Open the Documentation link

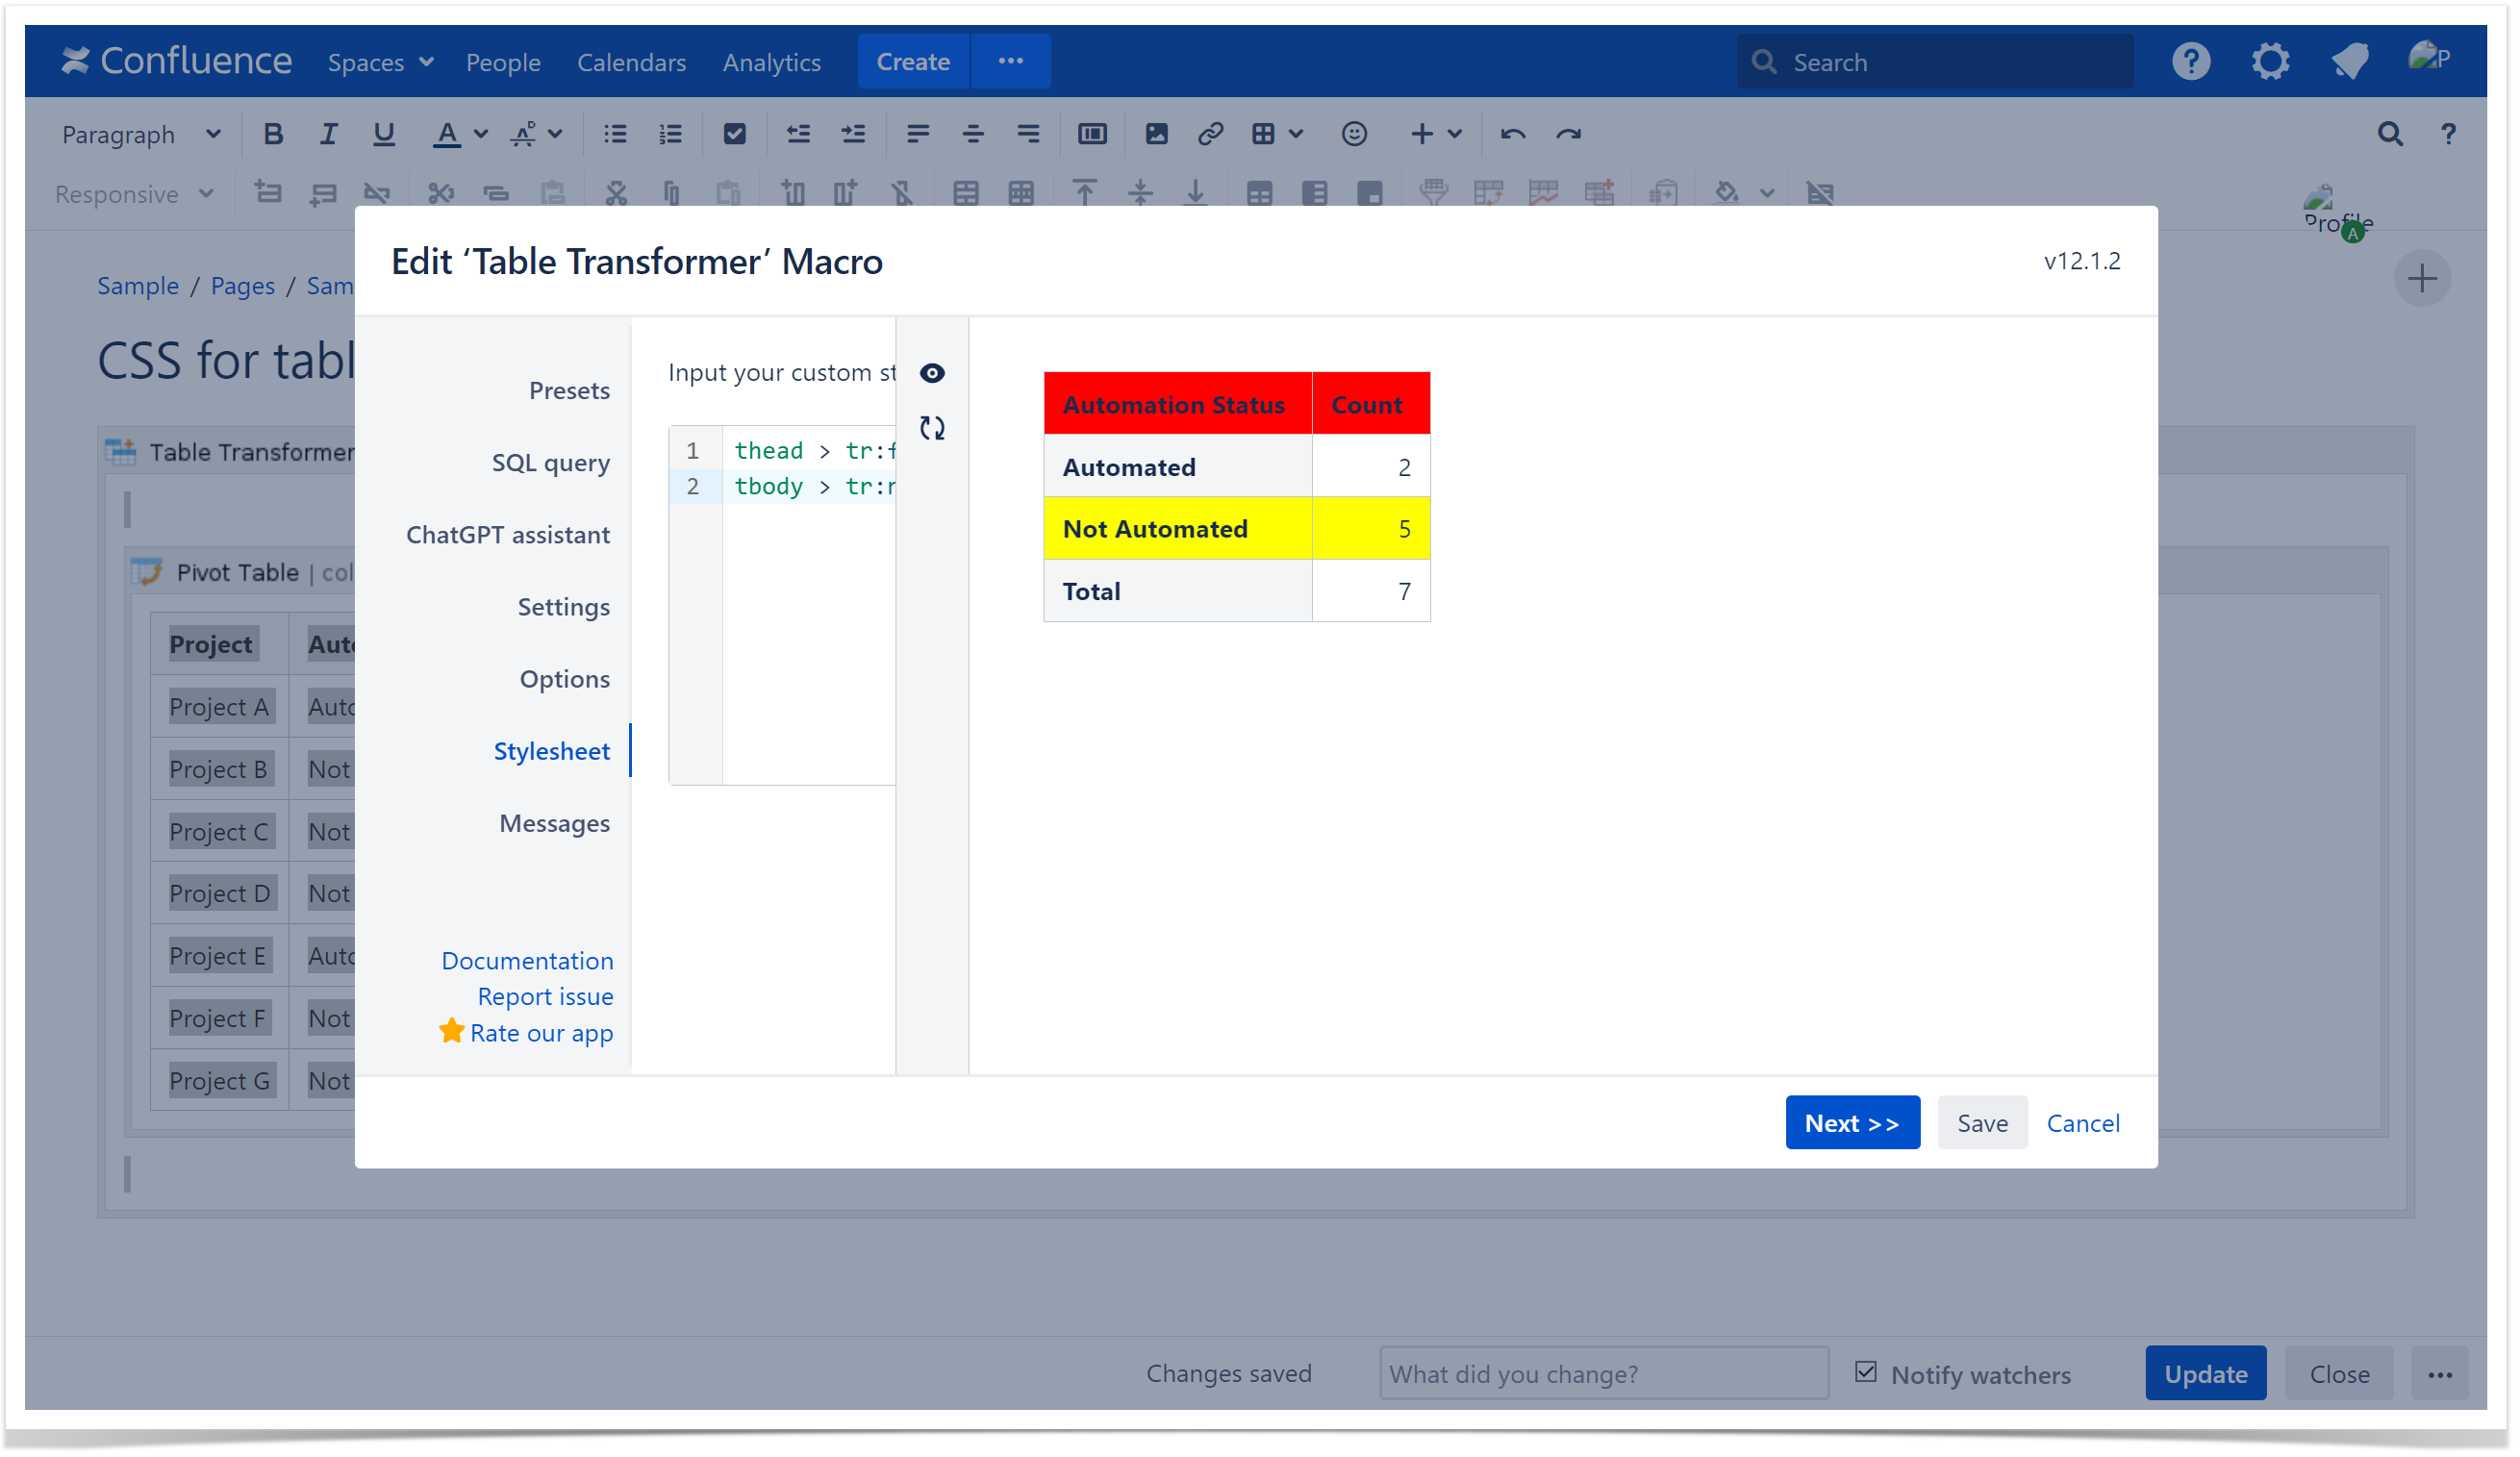pos(527,960)
